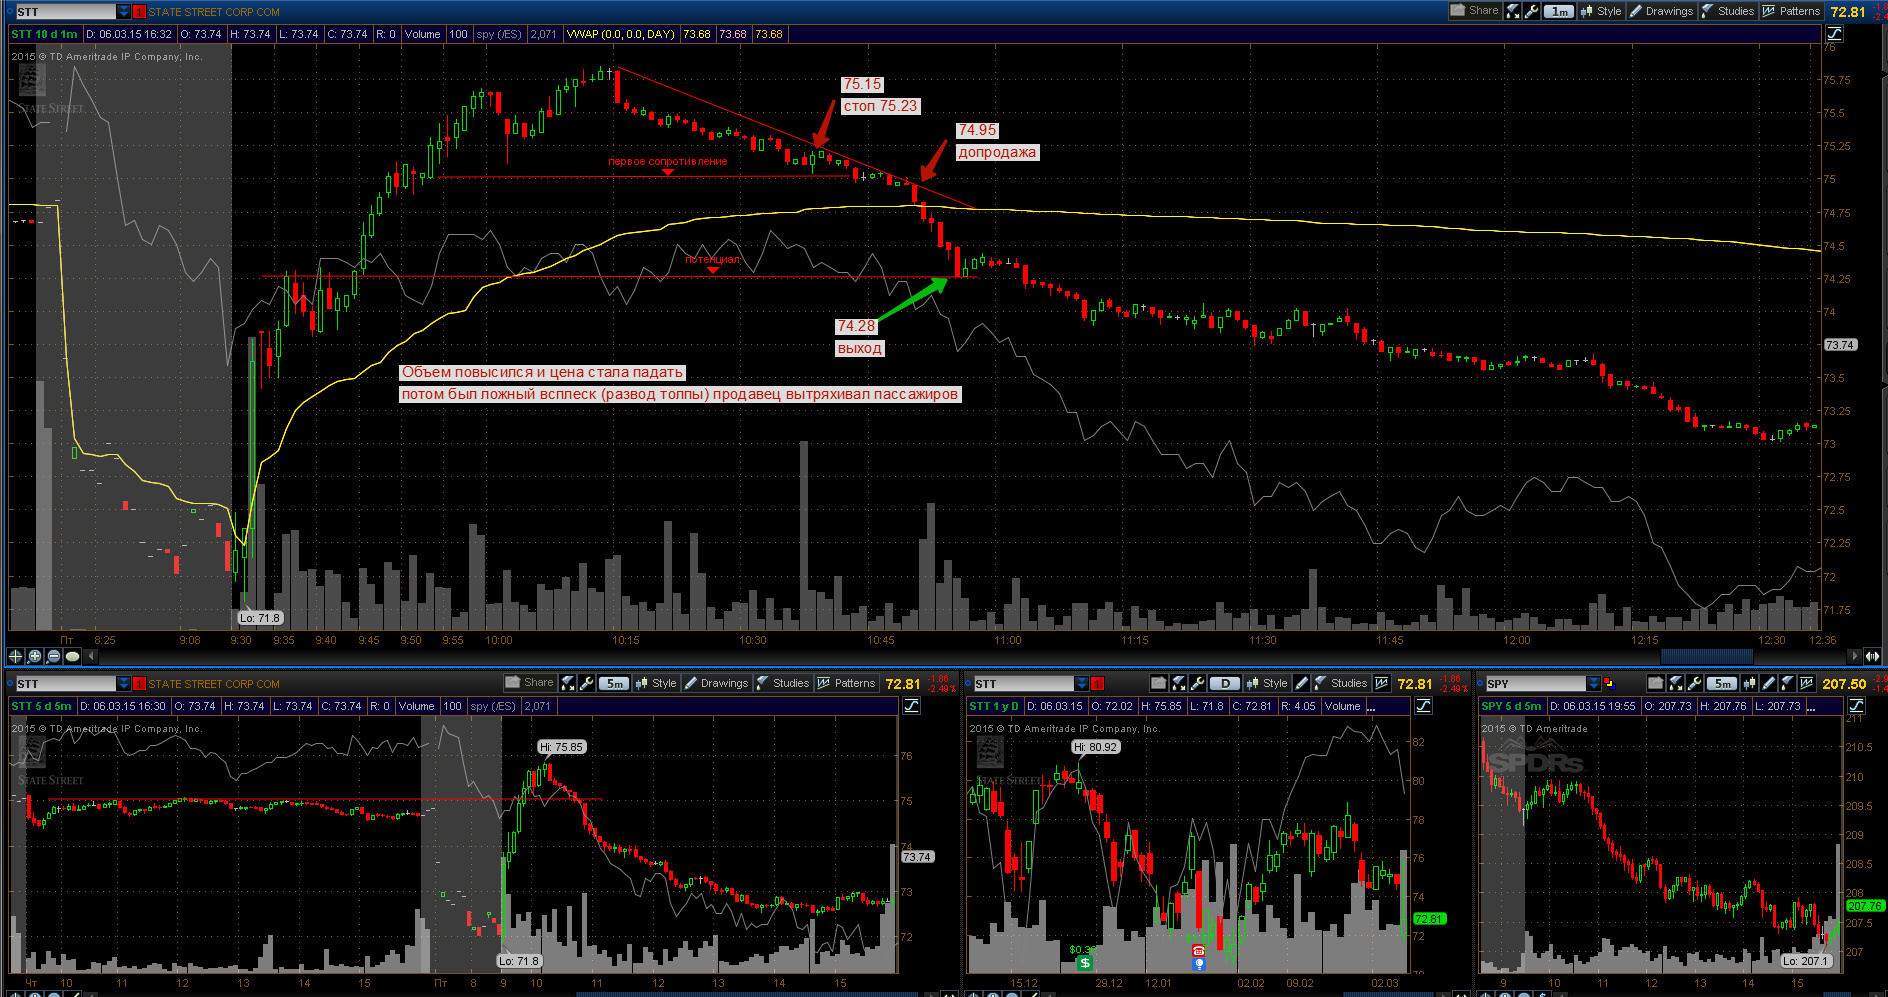Toggle curve scale icon in SPY chart
1888x997 pixels.
pyautogui.click(x=1856, y=706)
